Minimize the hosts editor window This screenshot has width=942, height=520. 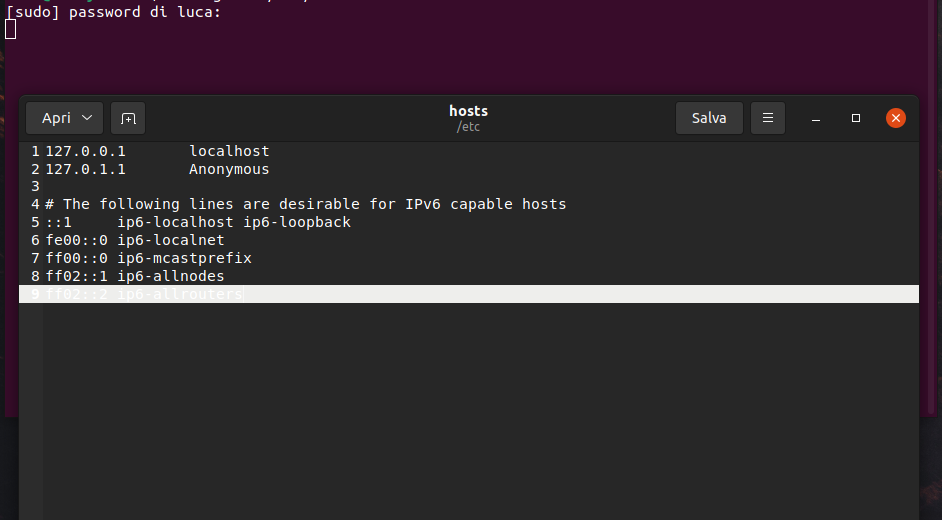[x=816, y=118]
